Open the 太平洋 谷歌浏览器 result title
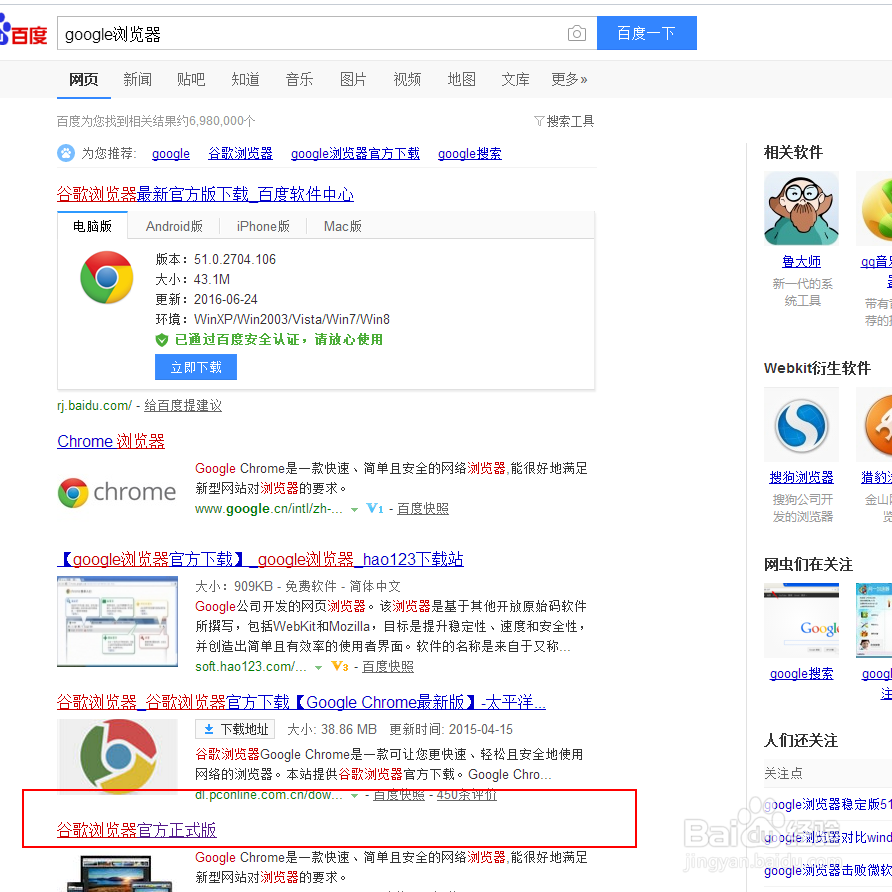The height and width of the screenshot is (892, 892). (x=302, y=702)
